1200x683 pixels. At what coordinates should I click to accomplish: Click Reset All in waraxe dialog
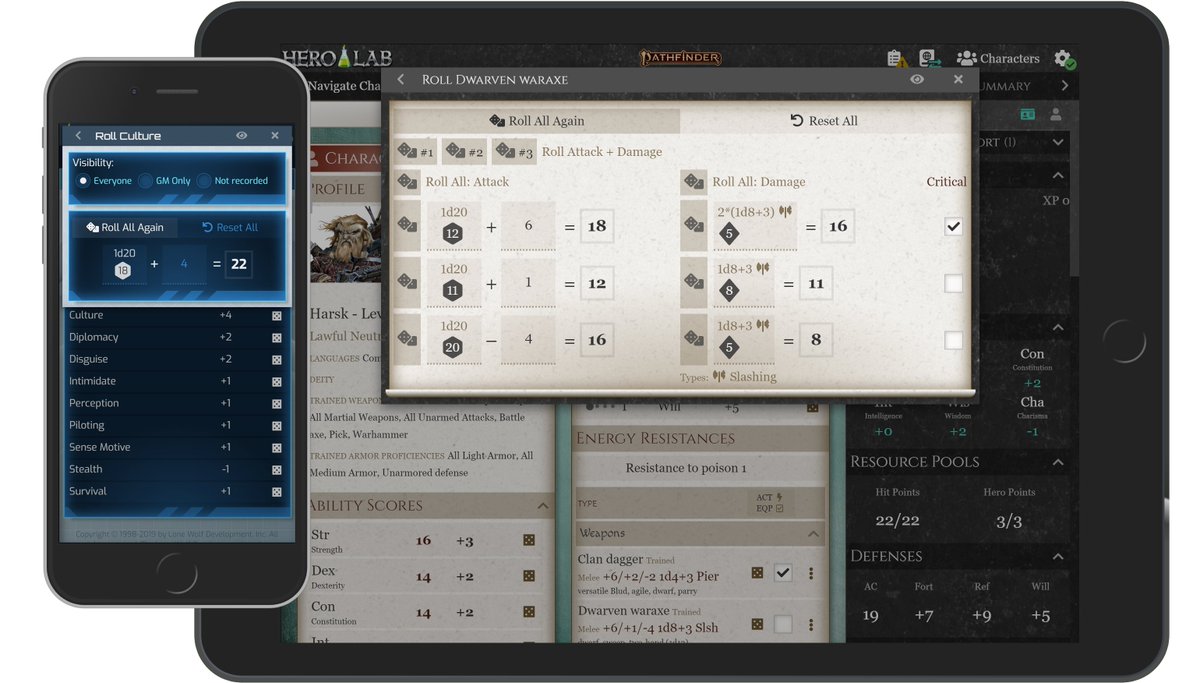[824, 121]
